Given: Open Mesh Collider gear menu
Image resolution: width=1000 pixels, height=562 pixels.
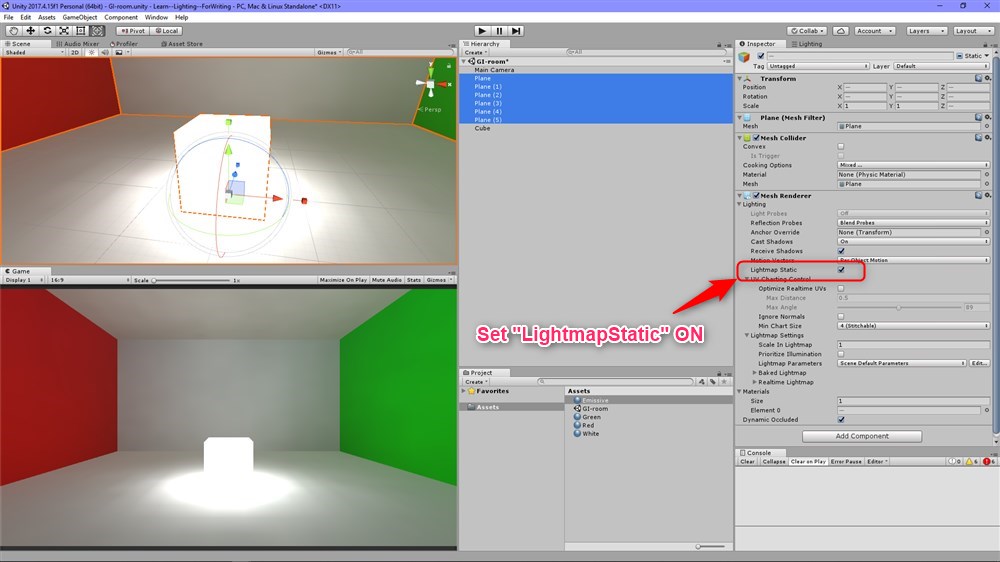Looking at the screenshot, I should (x=987, y=138).
